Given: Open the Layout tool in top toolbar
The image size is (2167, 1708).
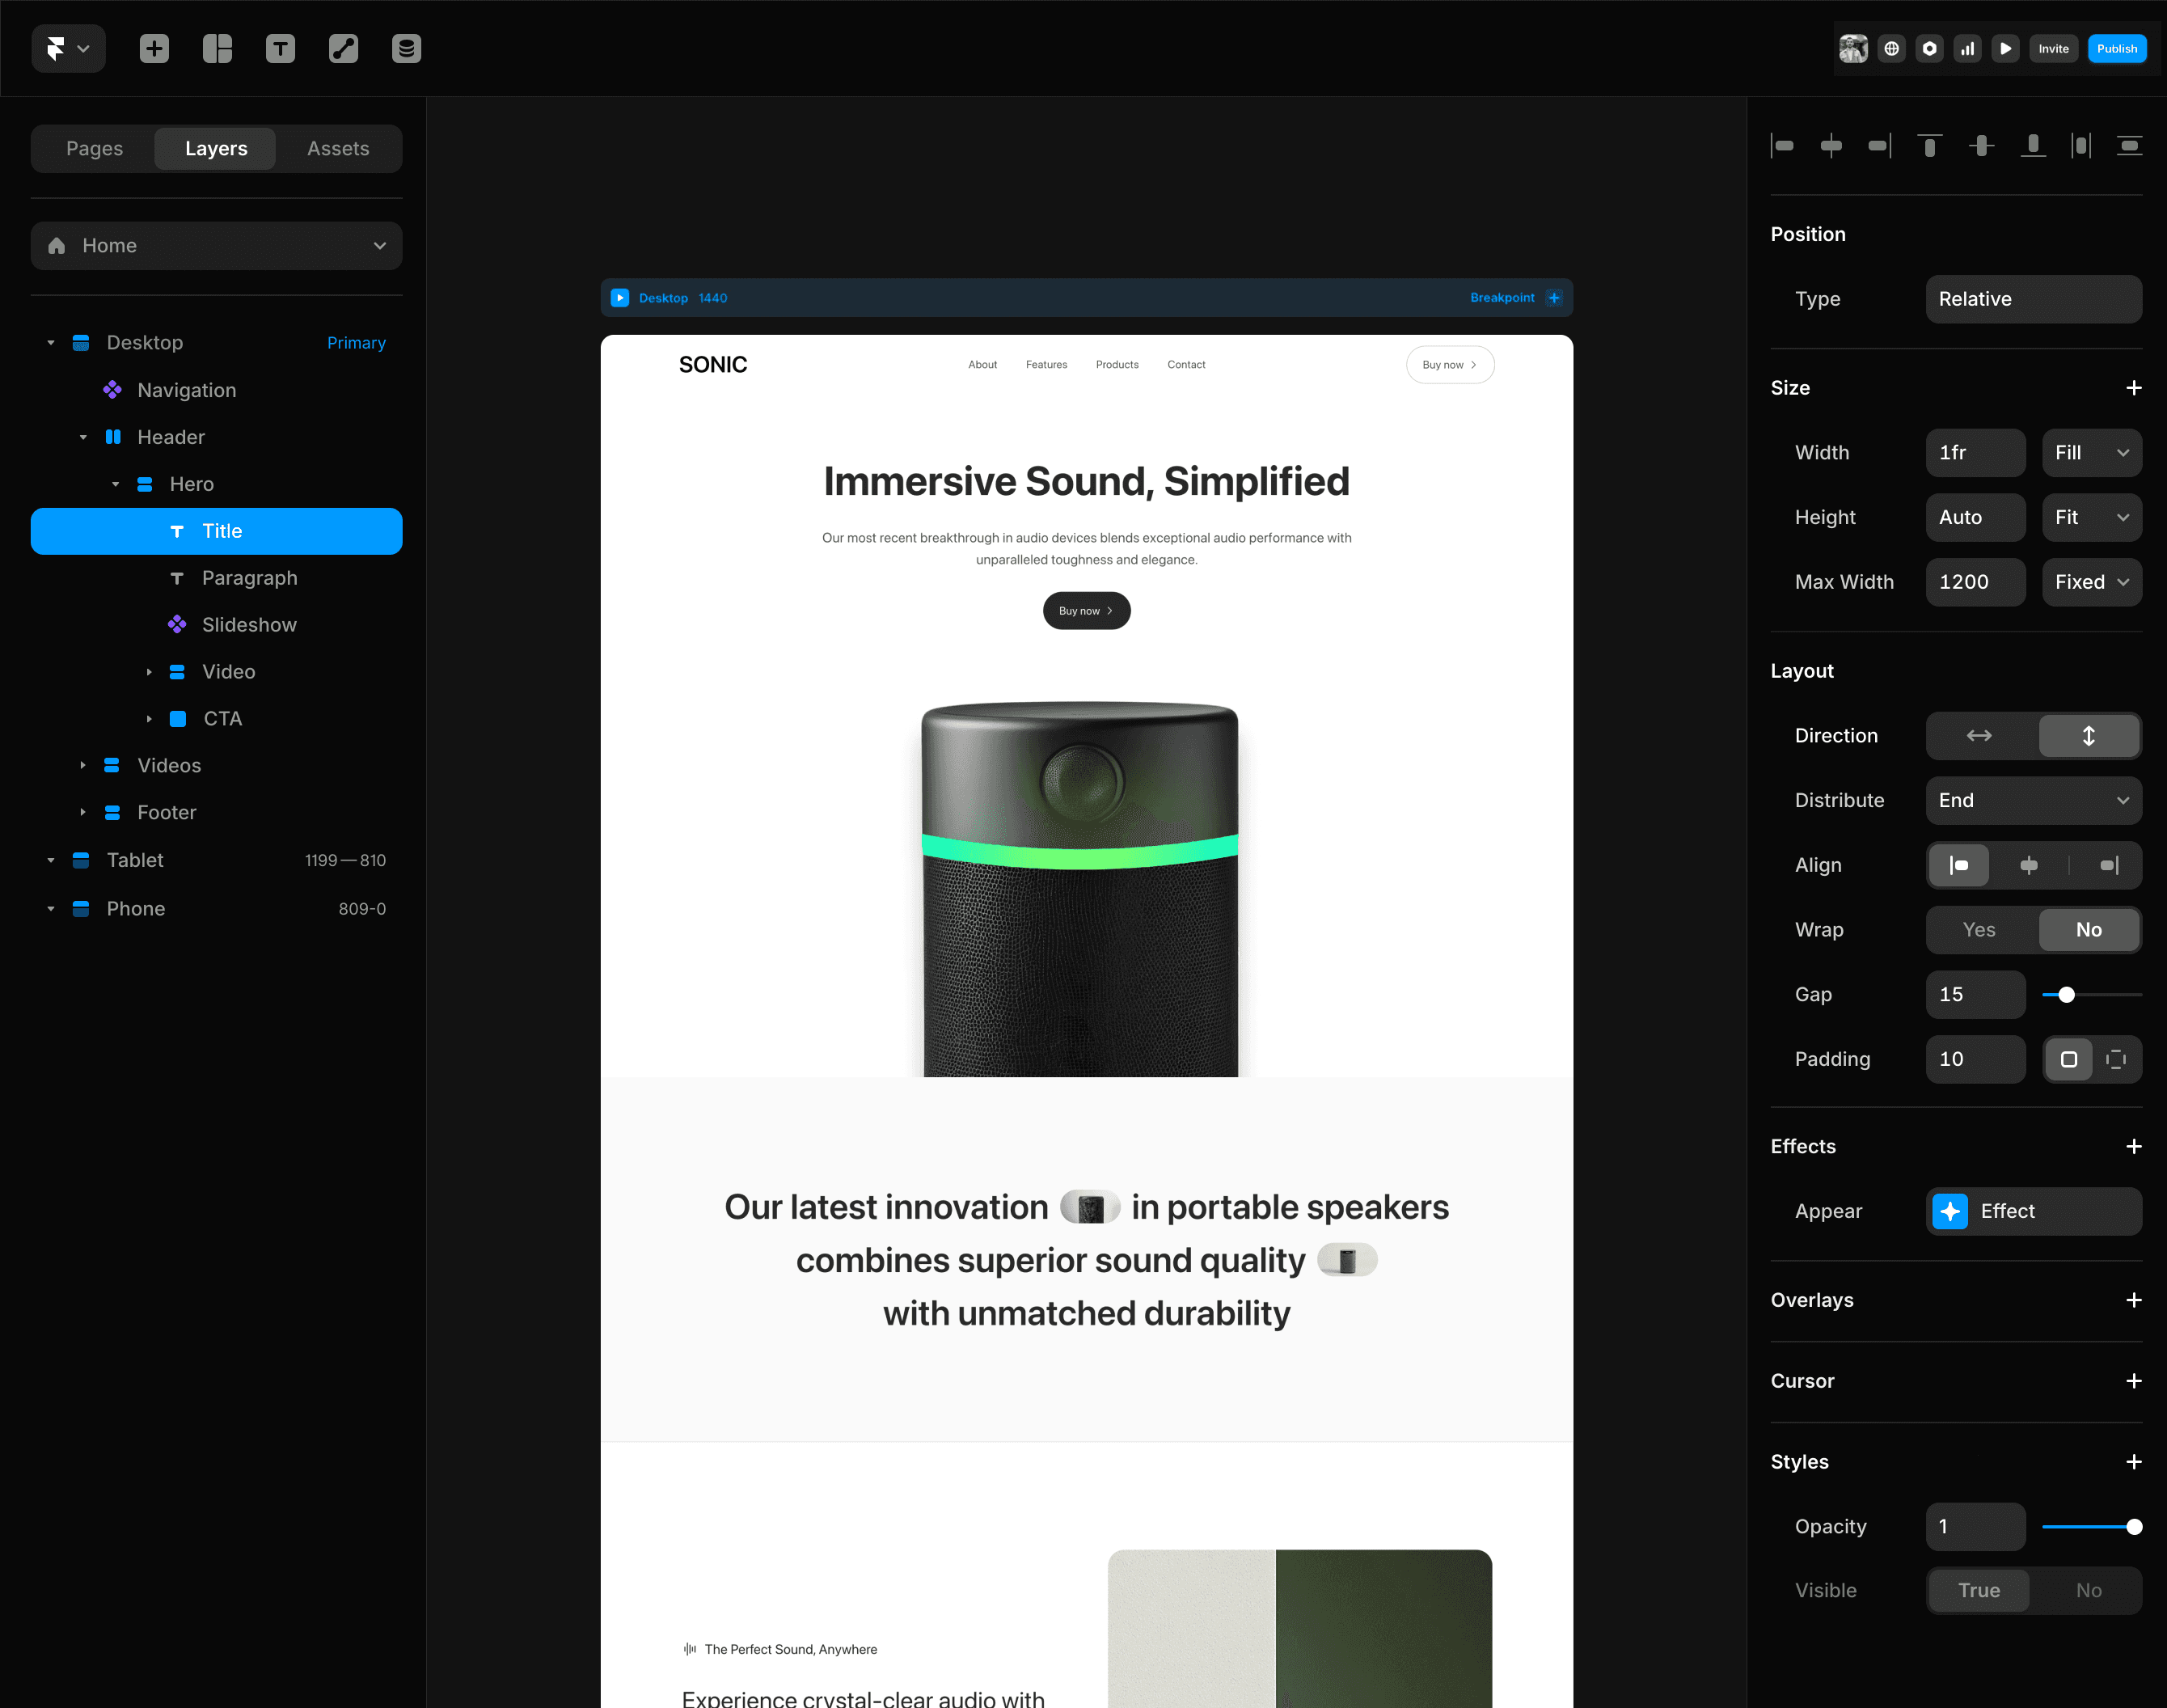Looking at the screenshot, I should pyautogui.click(x=217, y=48).
